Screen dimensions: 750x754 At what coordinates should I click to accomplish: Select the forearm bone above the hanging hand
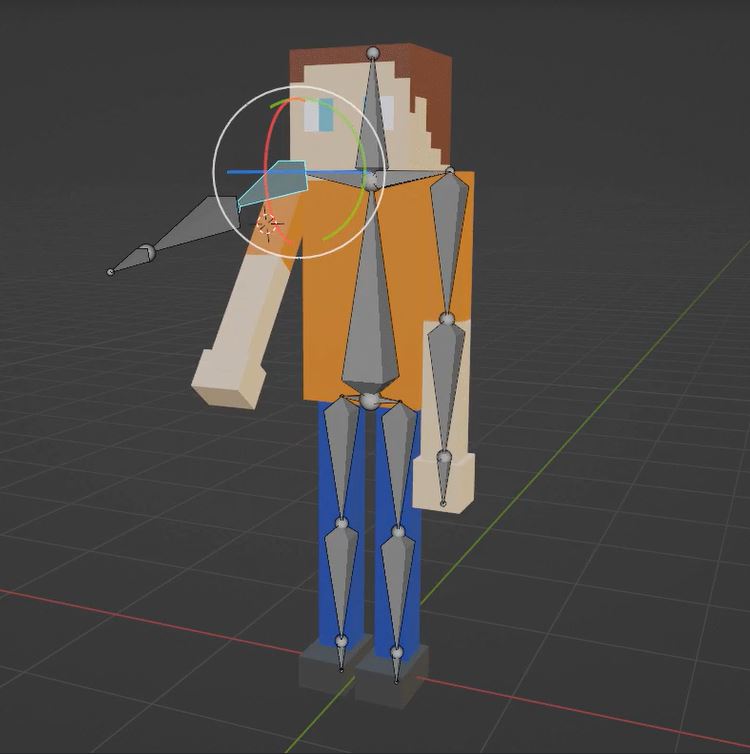[x=445, y=388]
